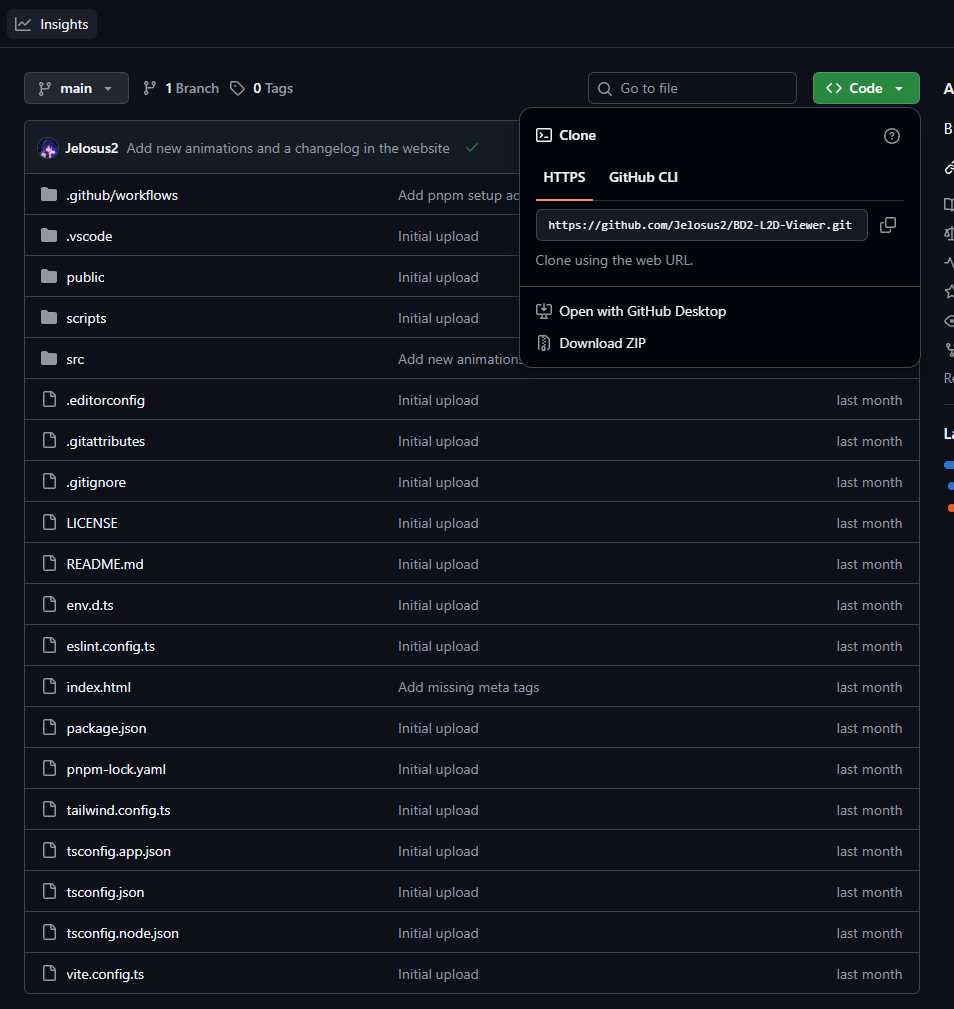Check the green commit status checkmark

(472, 148)
